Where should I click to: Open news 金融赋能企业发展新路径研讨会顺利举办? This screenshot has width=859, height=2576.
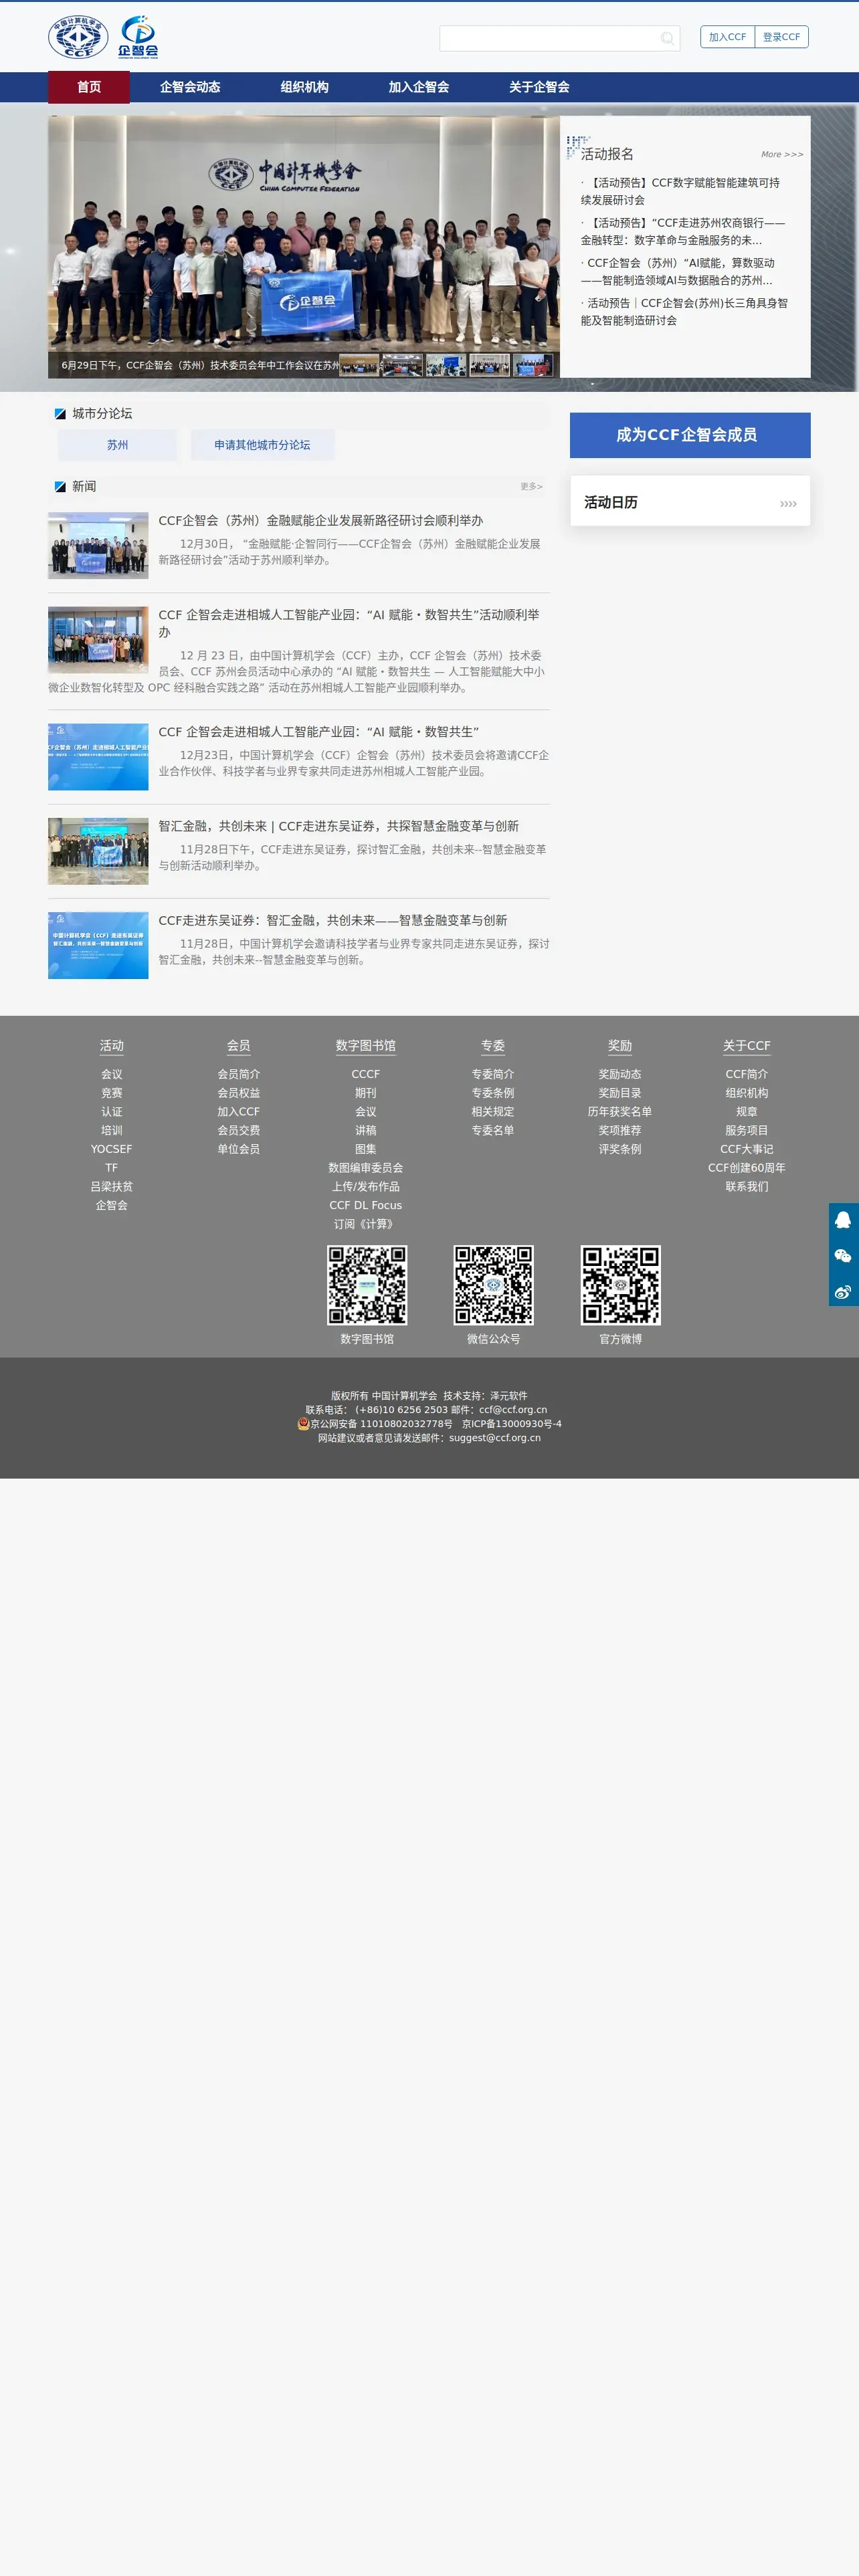coord(320,521)
